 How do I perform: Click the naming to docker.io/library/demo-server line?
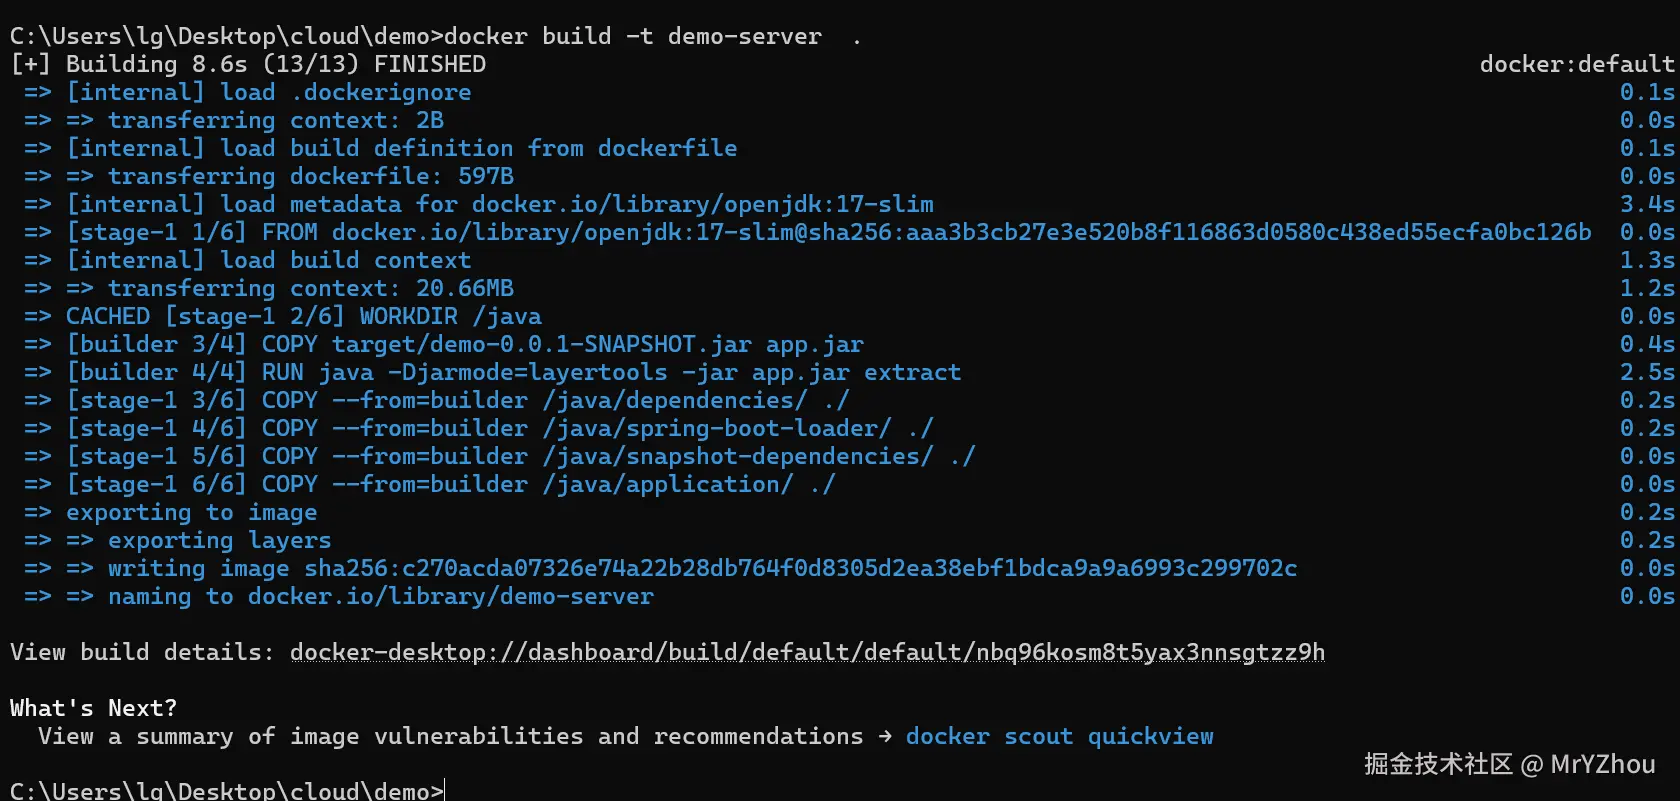click(380, 597)
